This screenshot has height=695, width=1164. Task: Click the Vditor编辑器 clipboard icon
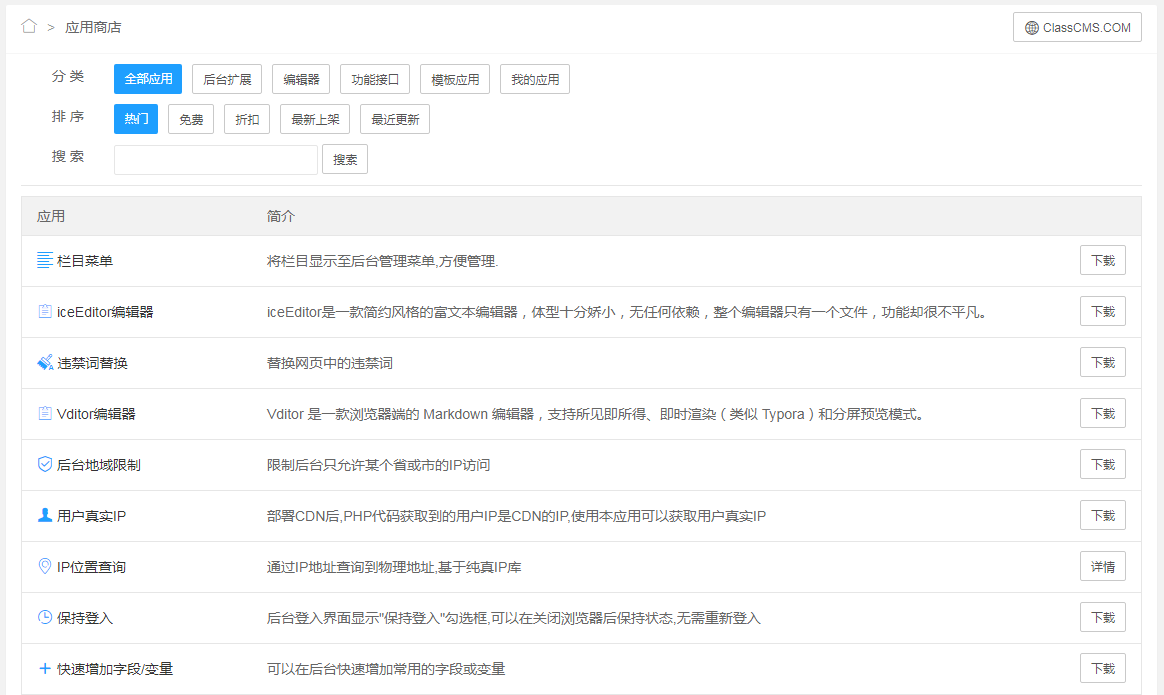[x=45, y=414]
